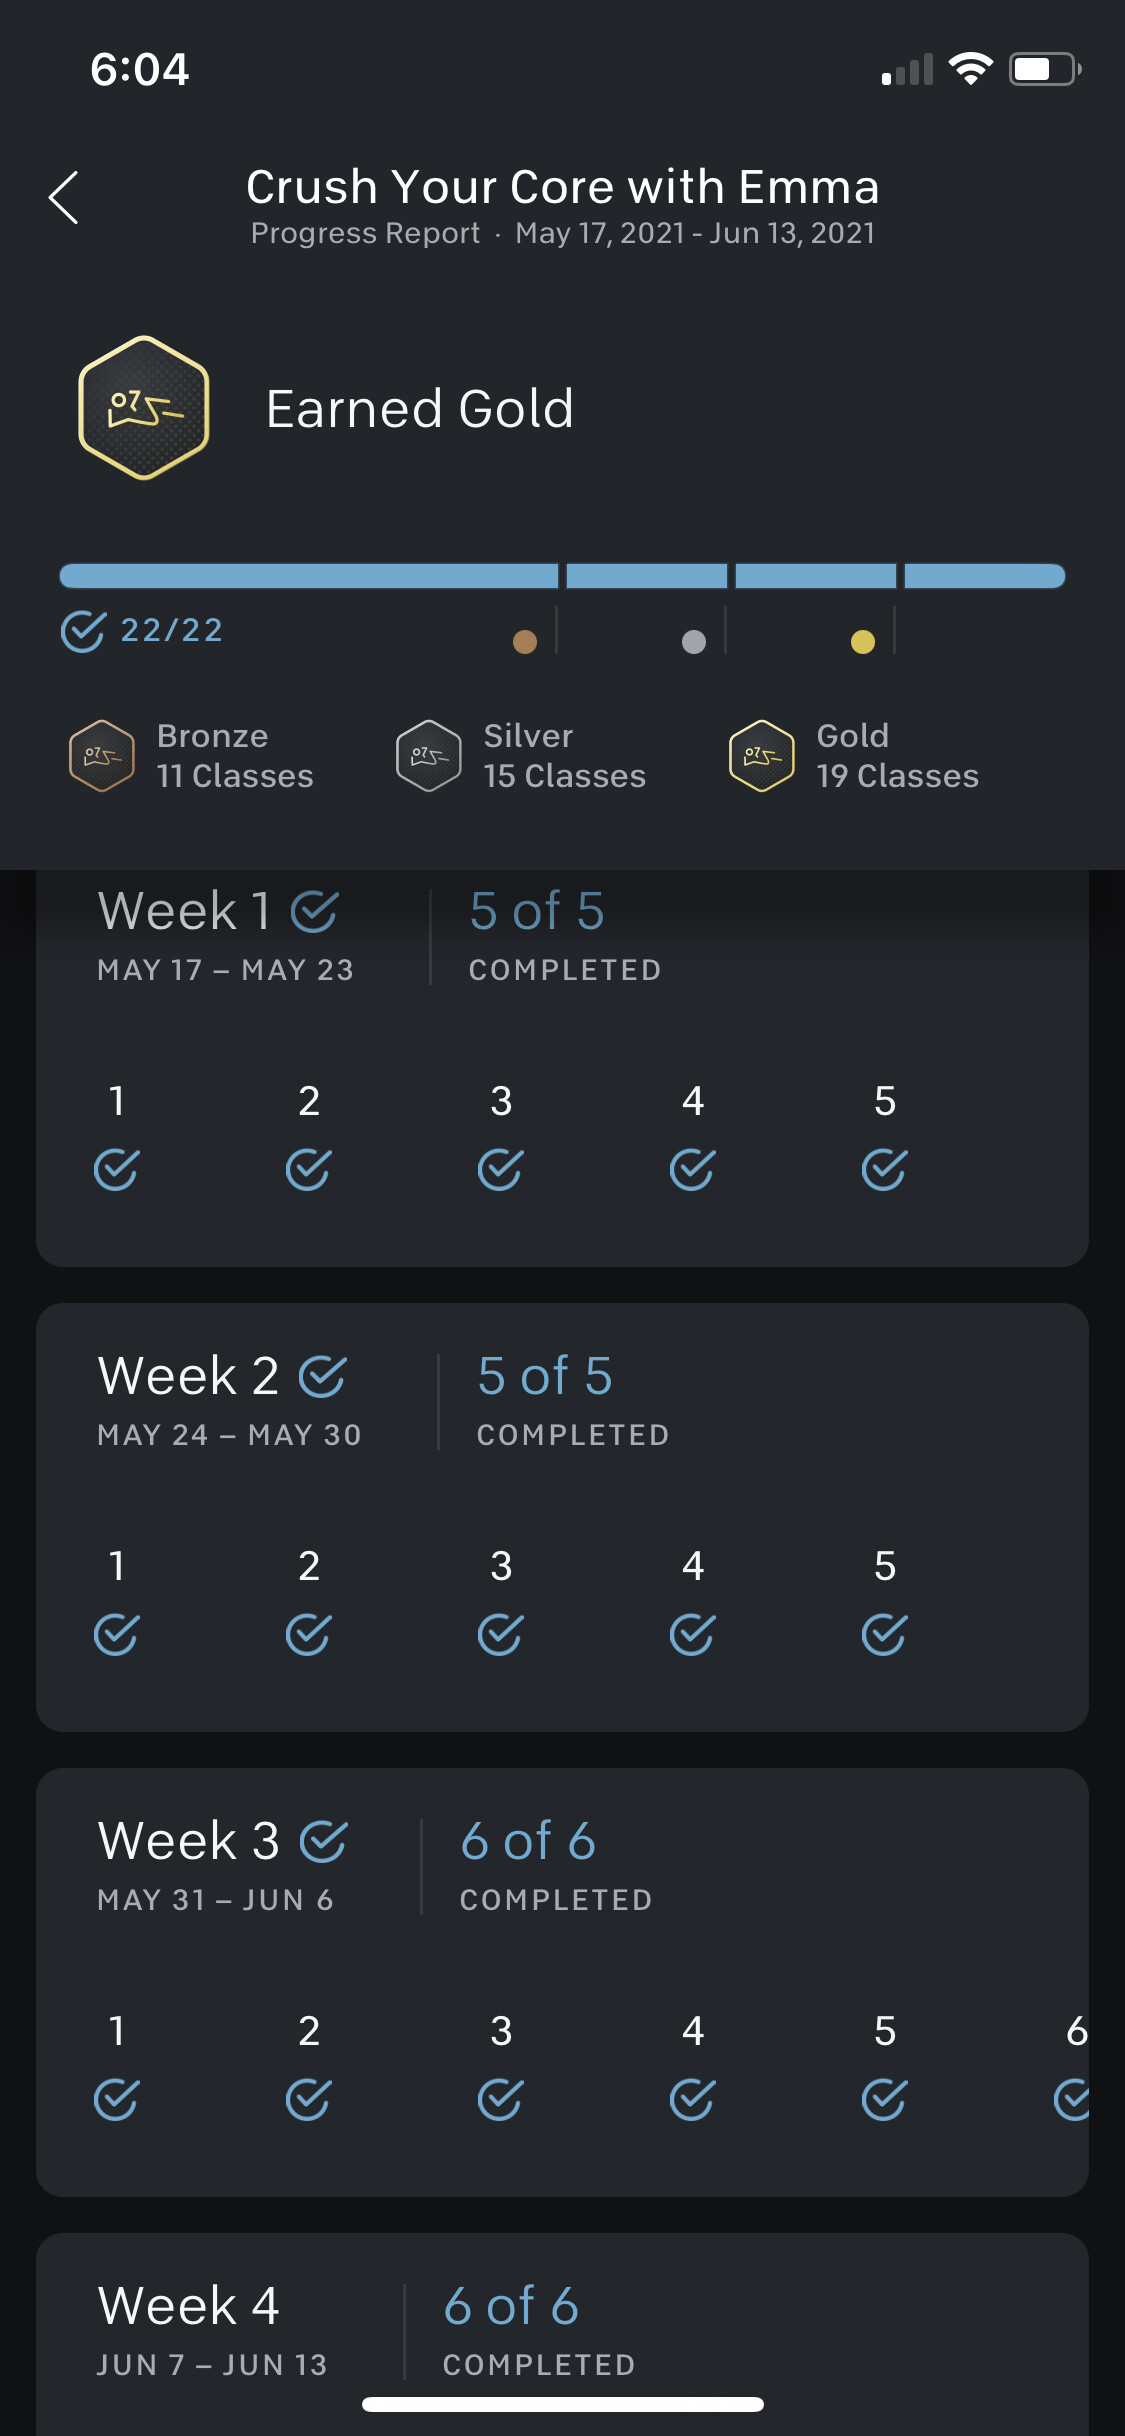Screen dimensions: 1125x2436
Task: Tap the gold milestone dot on progress
Action: (x=863, y=642)
